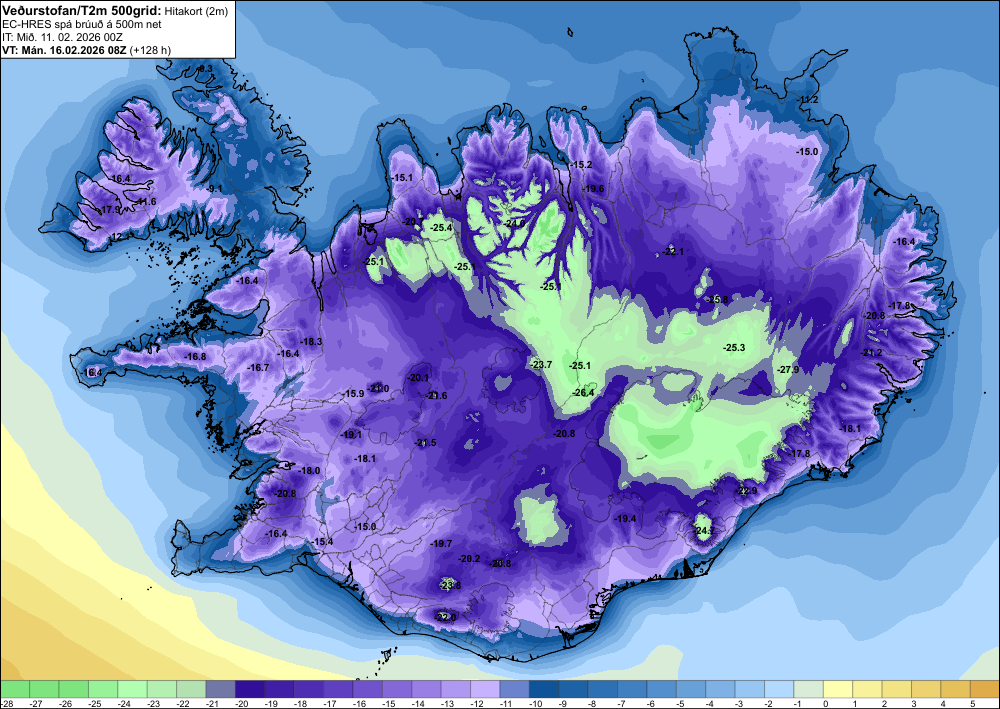Click the legend swatch between -21 and -20

point(221,689)
